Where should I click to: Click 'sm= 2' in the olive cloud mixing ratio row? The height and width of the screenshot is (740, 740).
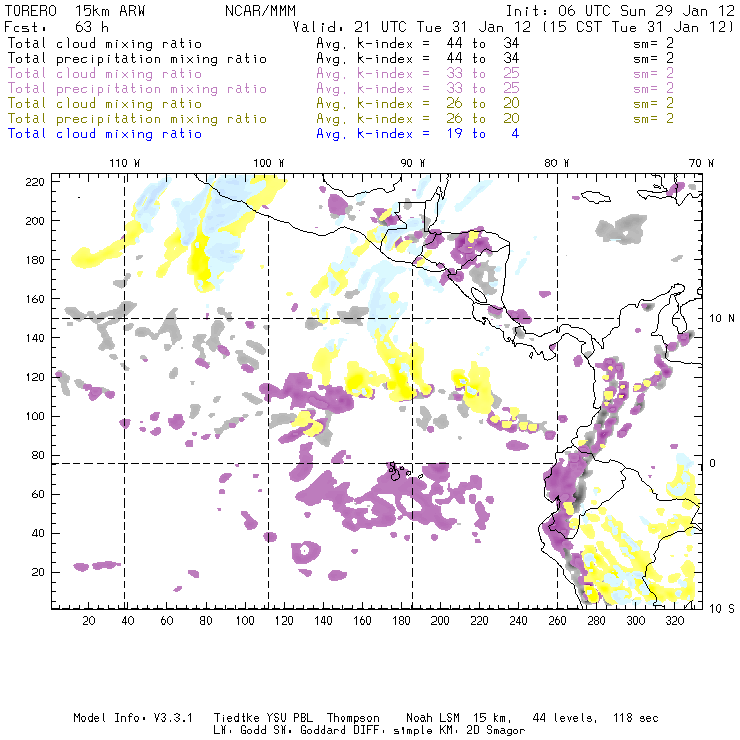654,103
